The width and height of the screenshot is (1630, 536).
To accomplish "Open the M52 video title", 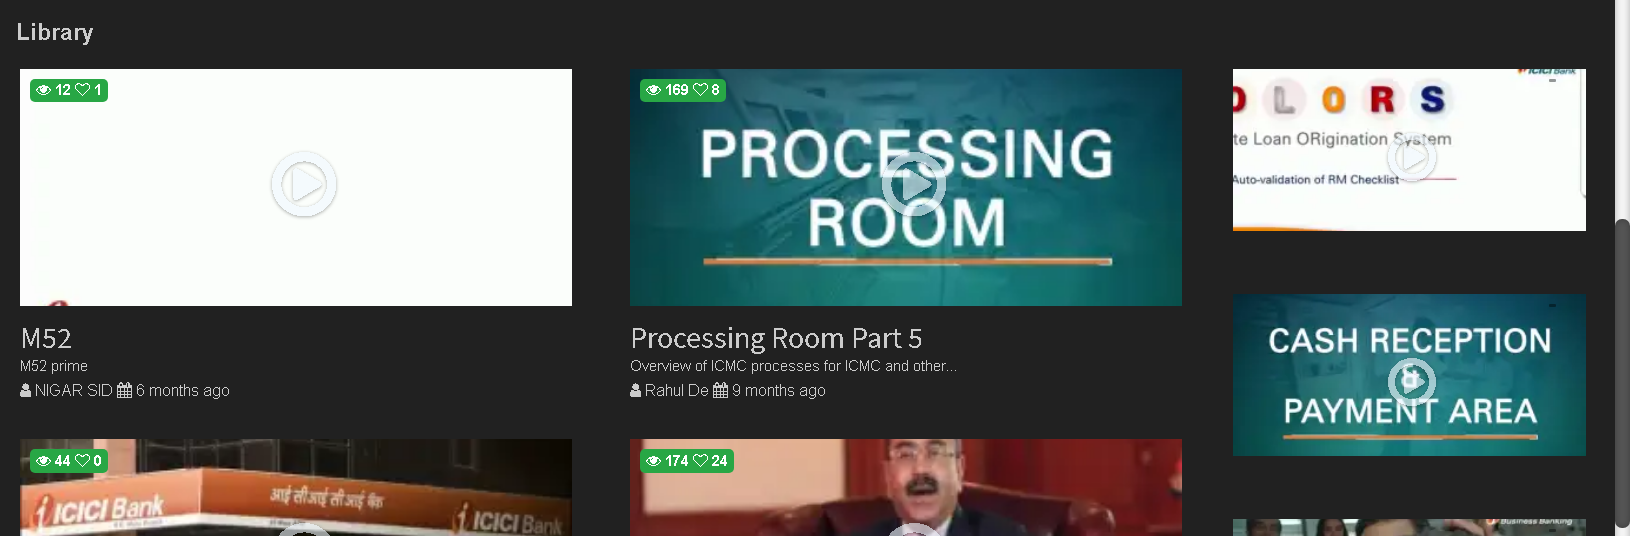I will coord(46,338).
